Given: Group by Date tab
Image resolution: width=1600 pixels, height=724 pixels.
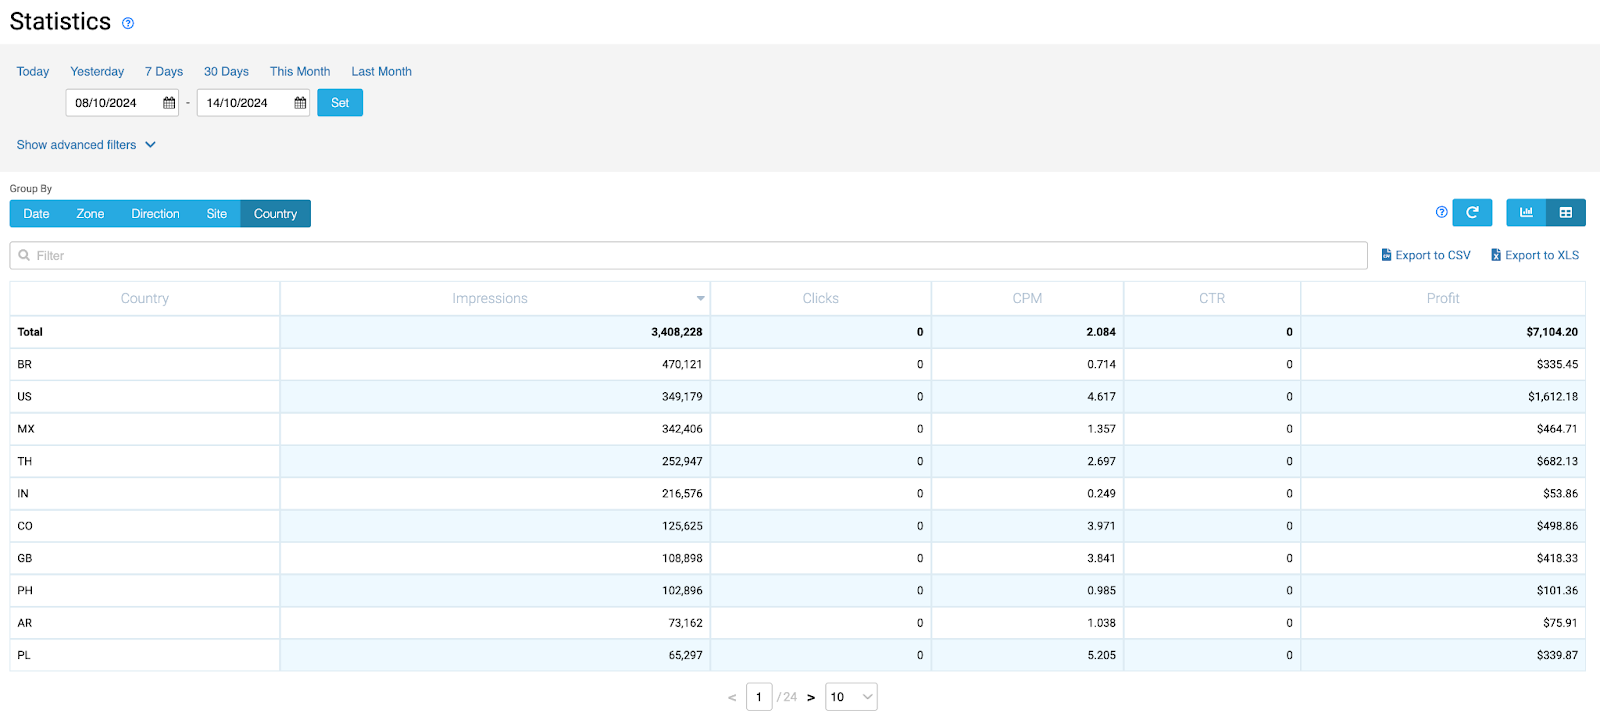Looking at the screenshot, I should (x=36, y=214).
